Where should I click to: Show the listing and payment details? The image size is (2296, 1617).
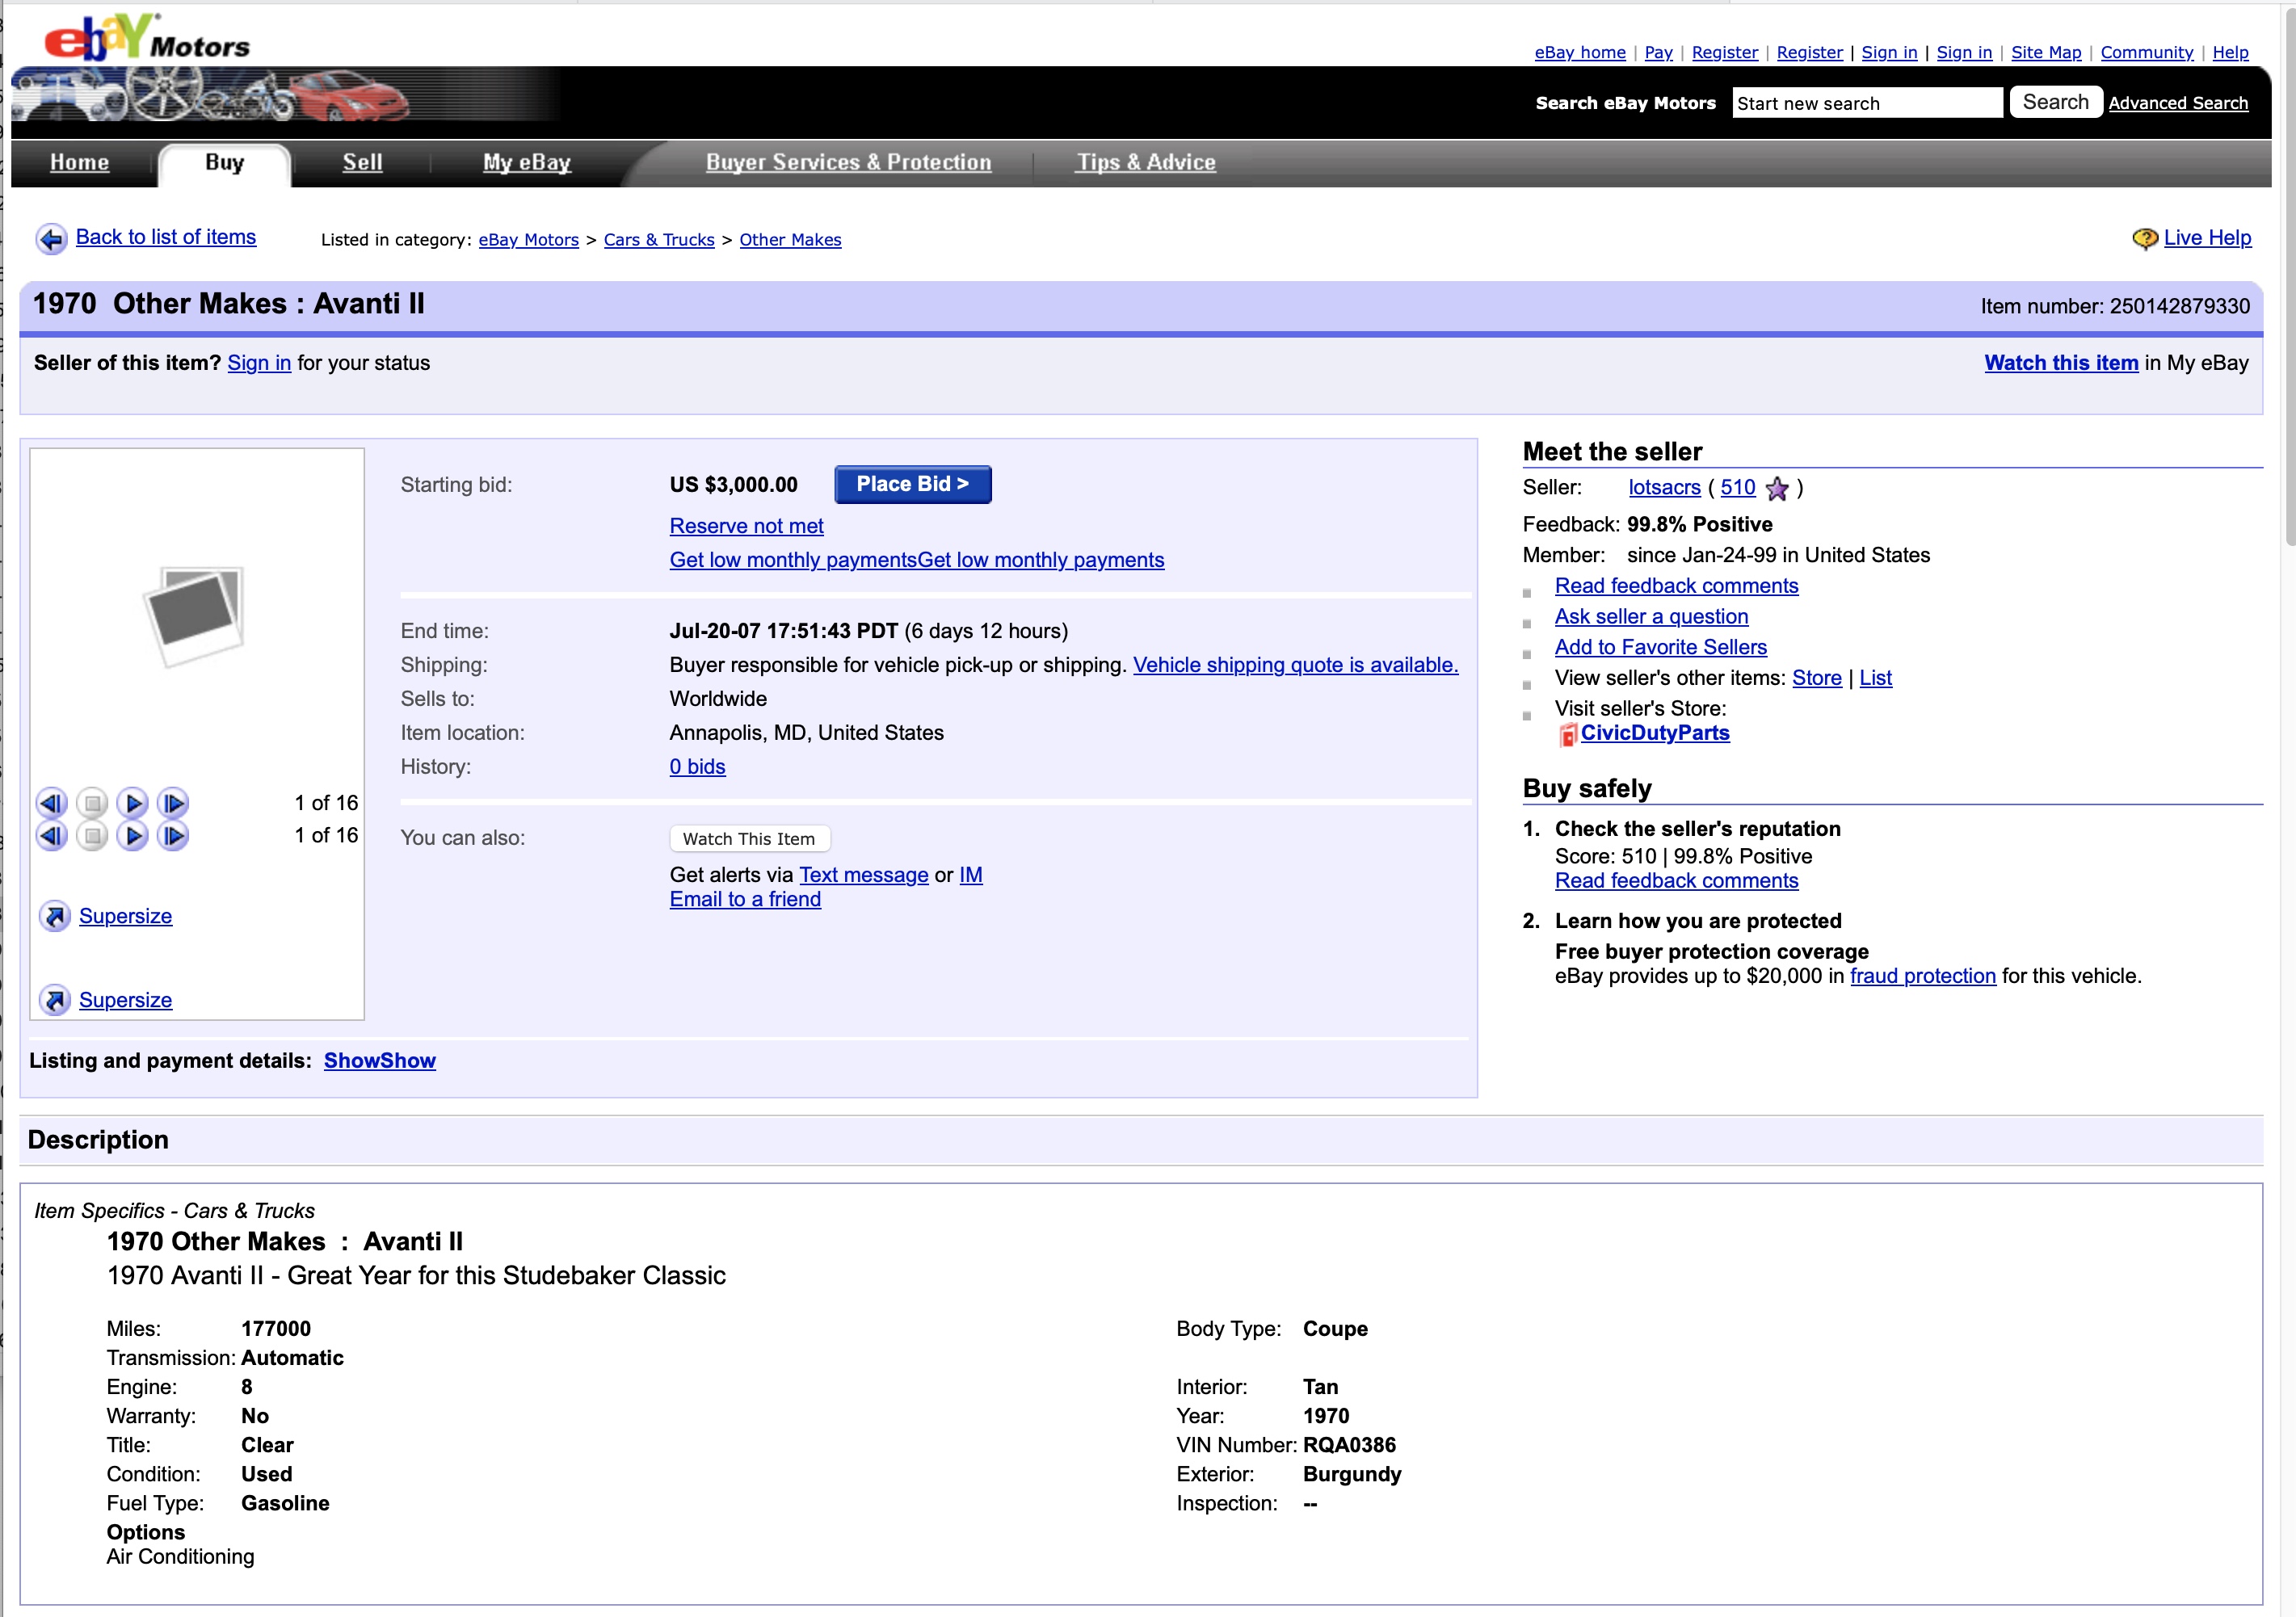coord(379,1061)
